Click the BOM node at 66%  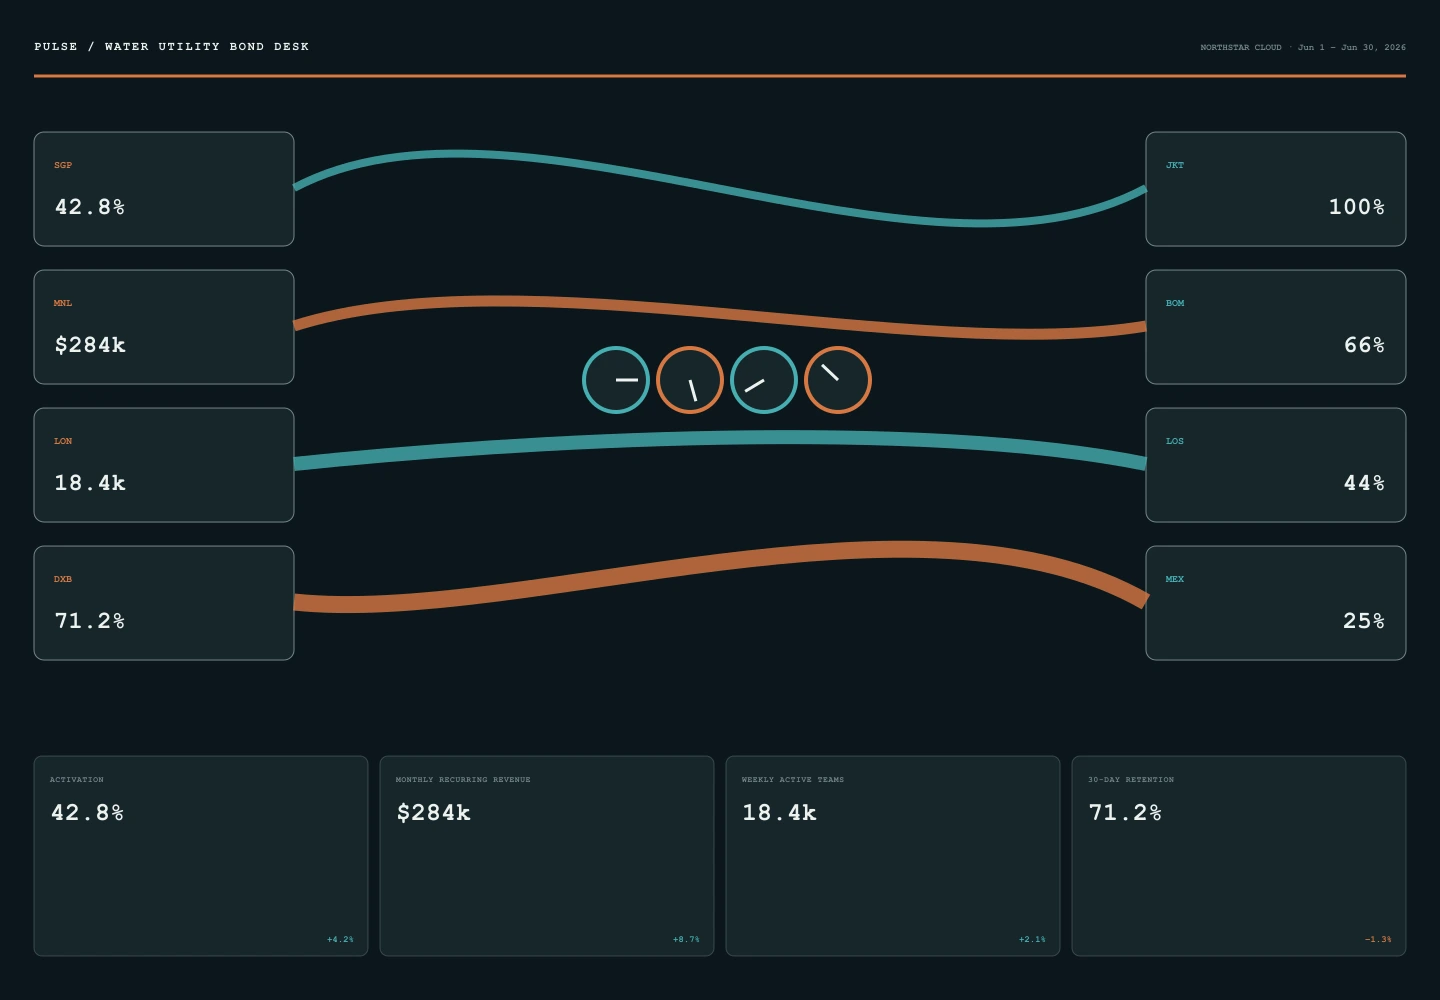[1276, 327]
